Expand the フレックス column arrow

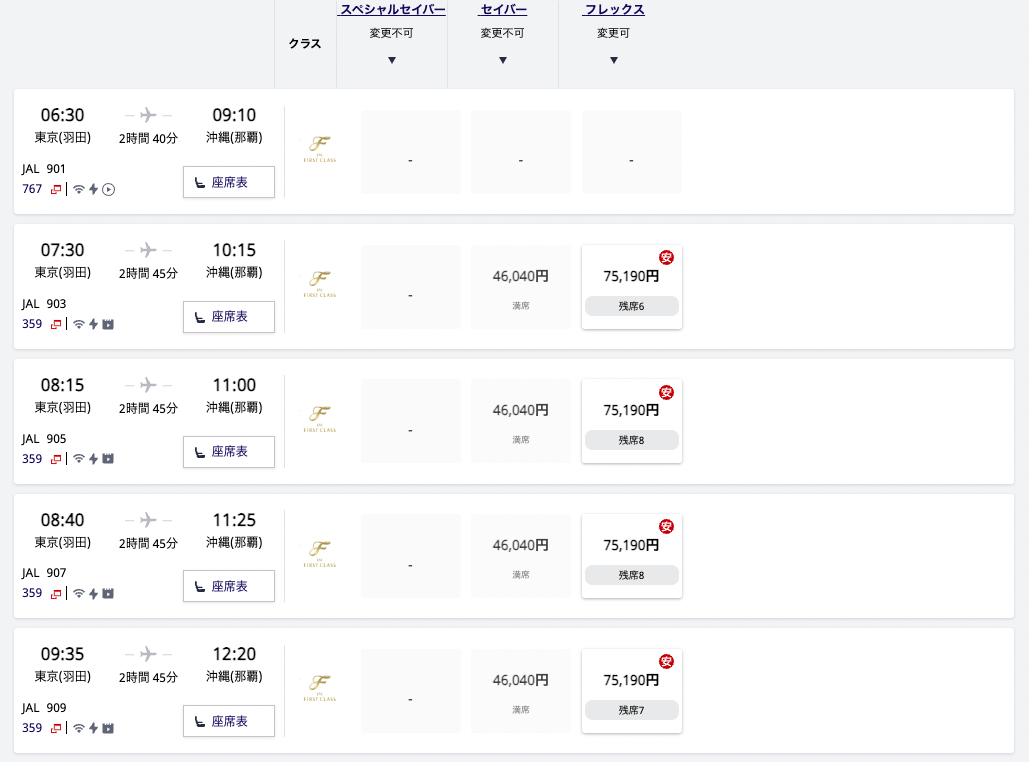(x=614, y=60)
